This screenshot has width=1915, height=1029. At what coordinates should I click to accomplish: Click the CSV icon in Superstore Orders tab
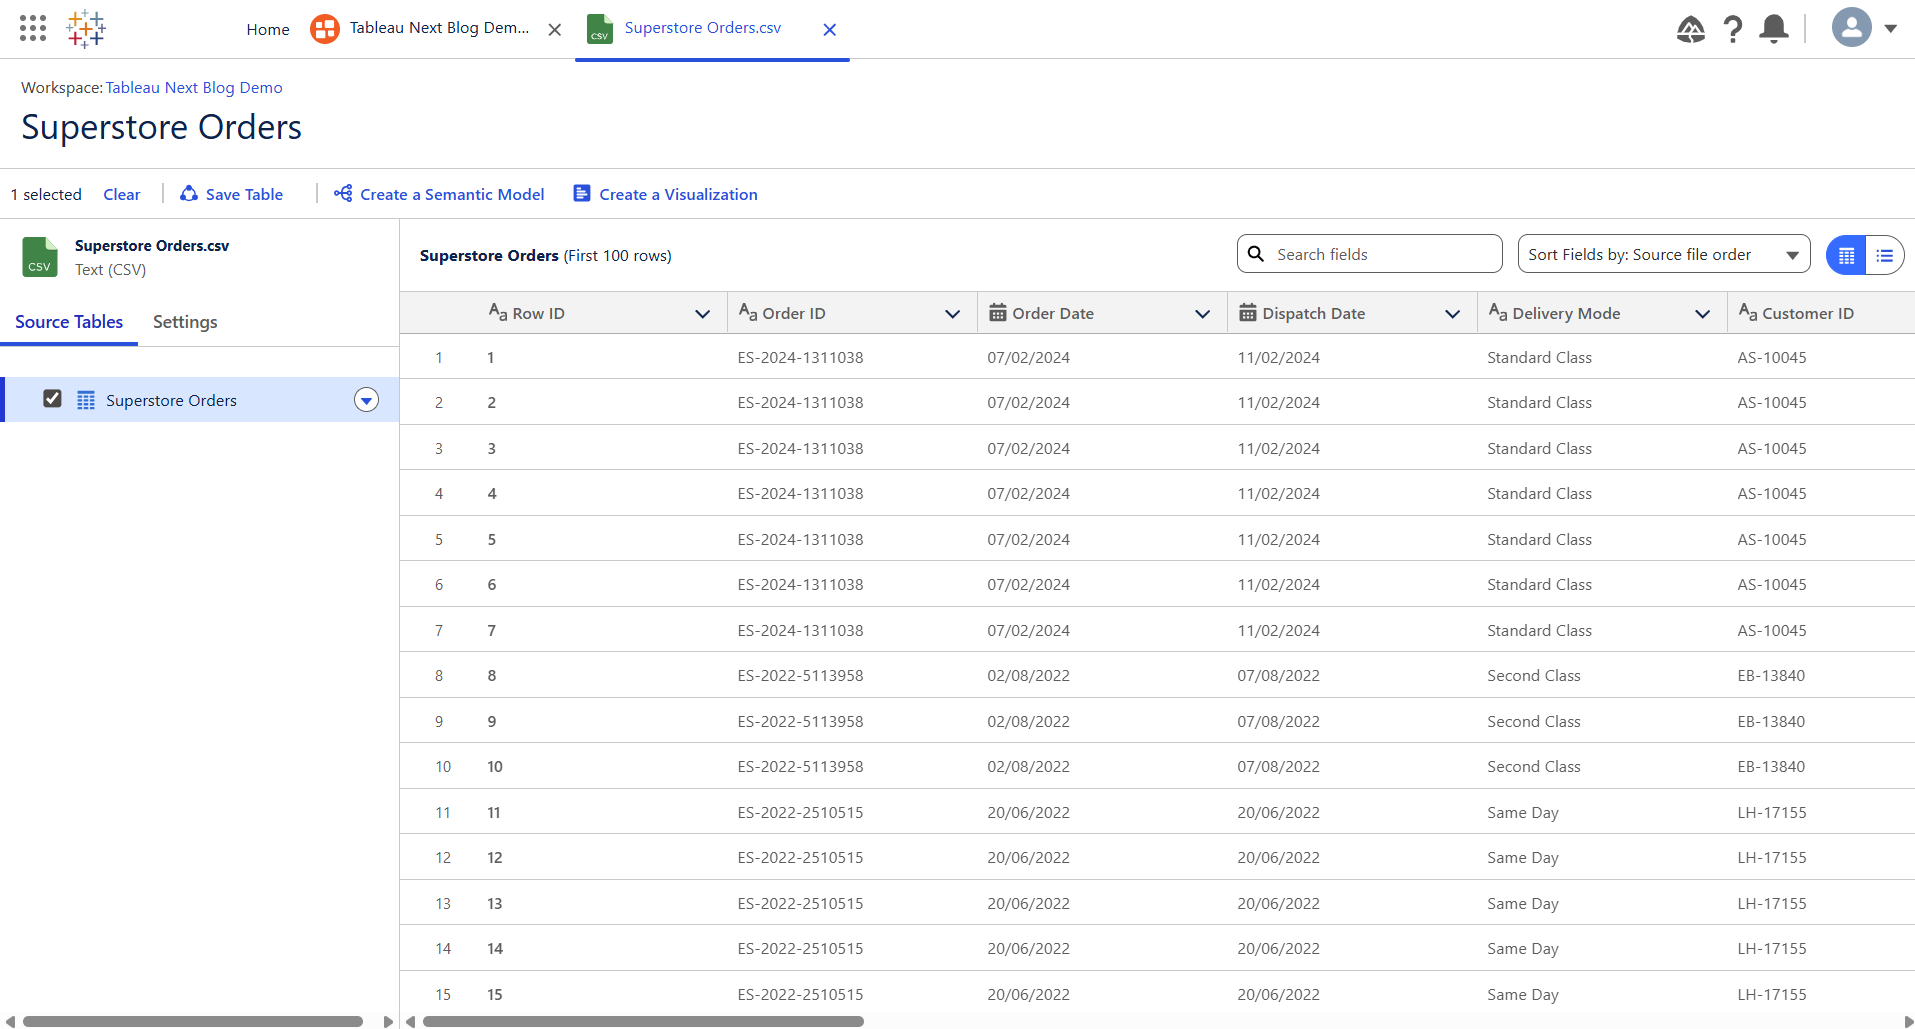pyautogui.click(x=600, y=29)
